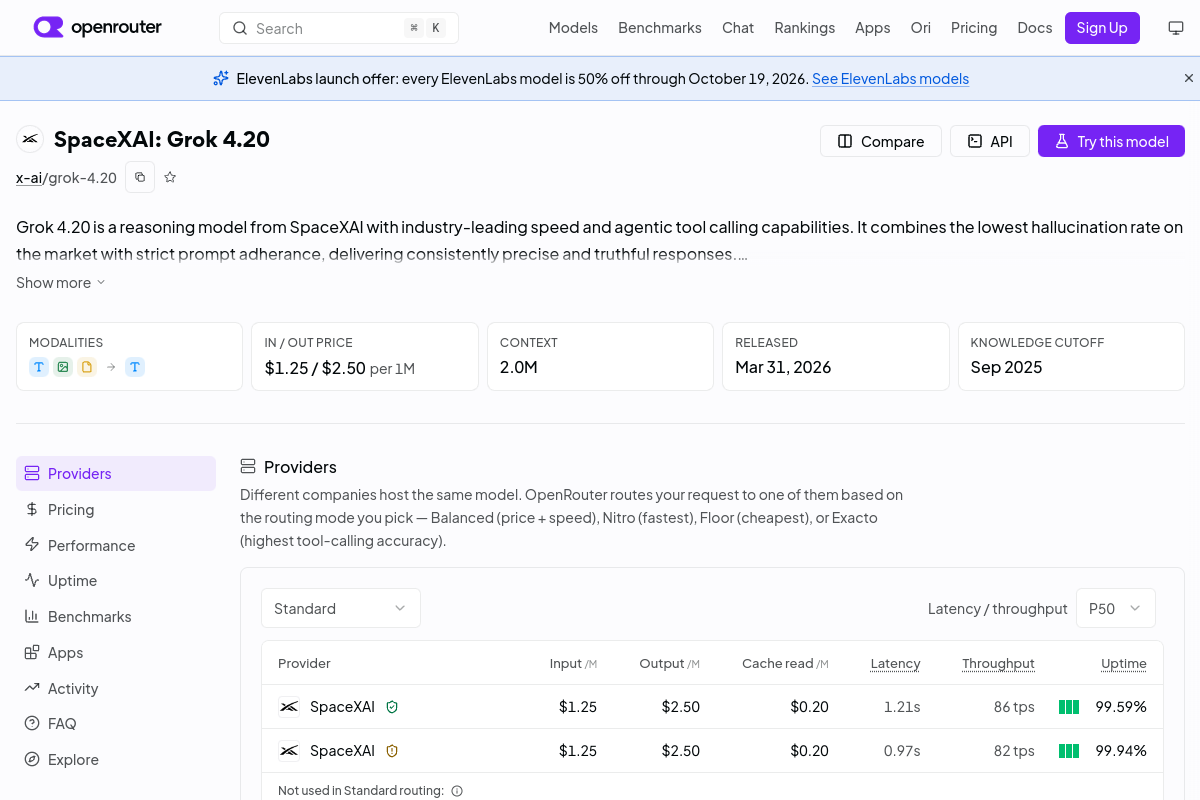Click the Search input field

[x=339, y=28]
